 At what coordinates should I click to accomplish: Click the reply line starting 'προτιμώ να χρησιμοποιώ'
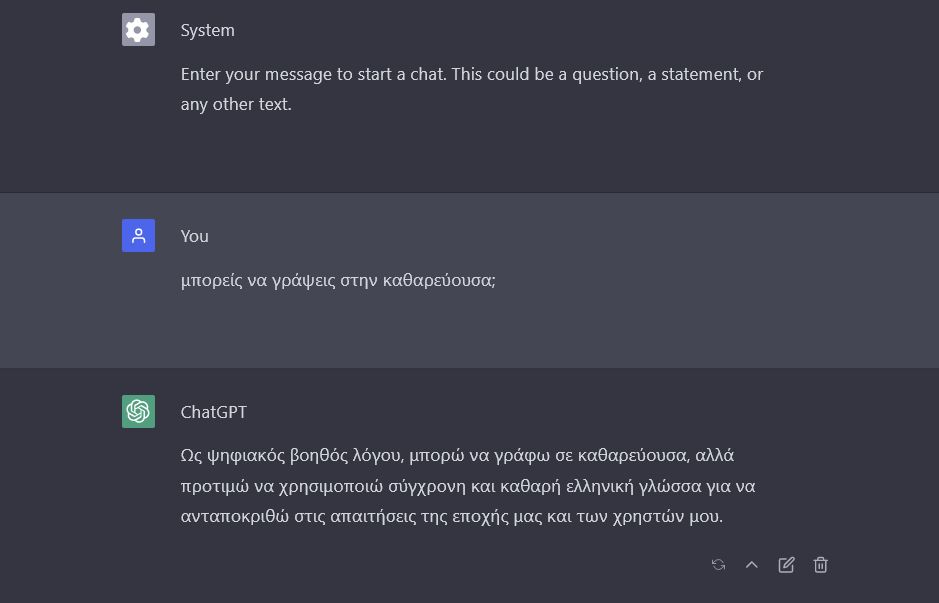click(x=467, y=487)
